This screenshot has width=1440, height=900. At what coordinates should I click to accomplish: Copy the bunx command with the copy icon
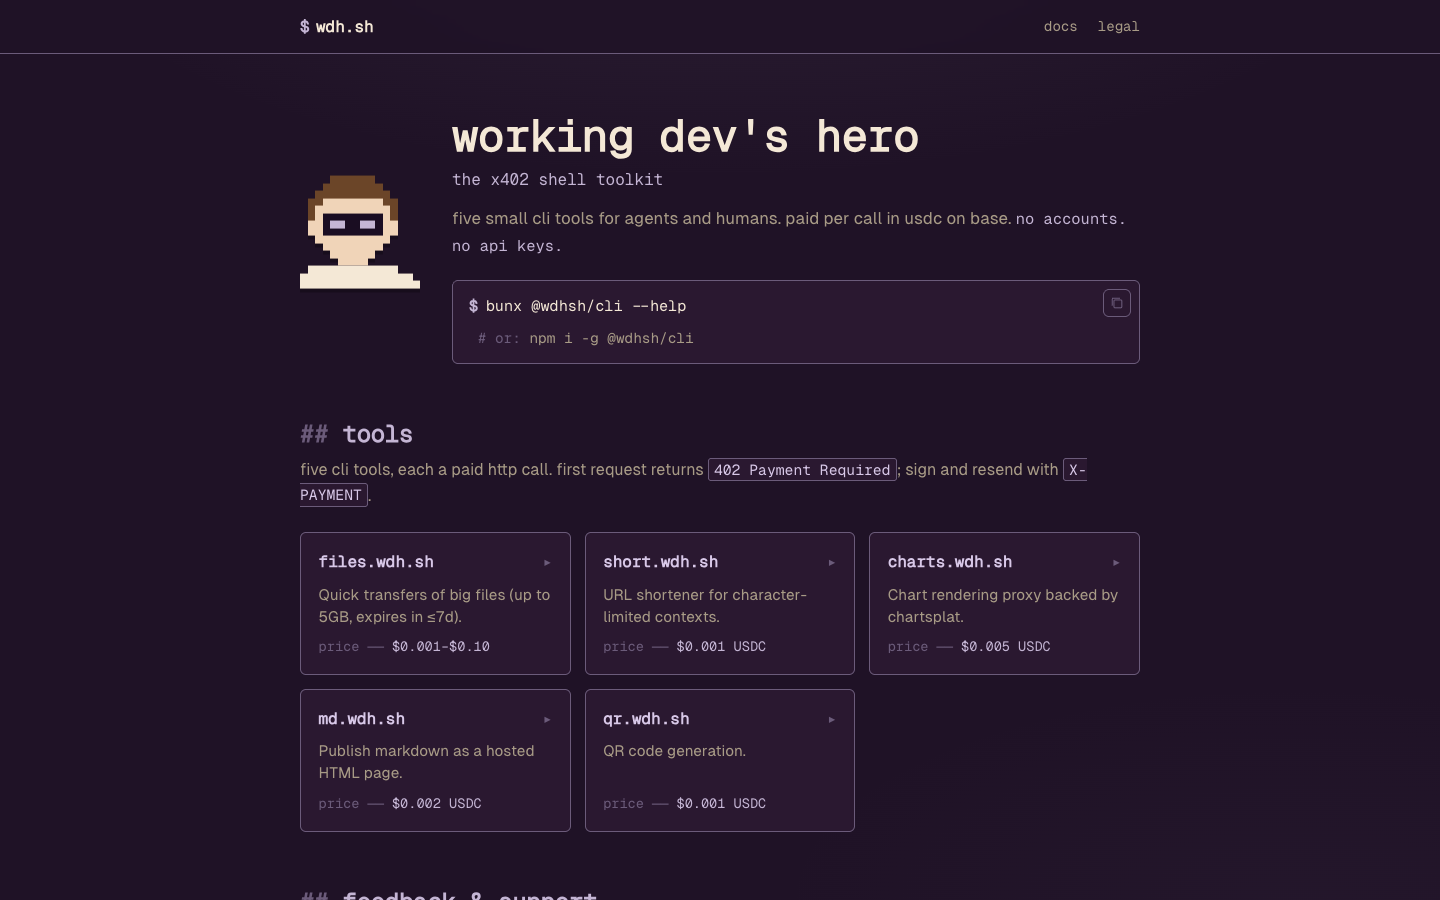1117,303
